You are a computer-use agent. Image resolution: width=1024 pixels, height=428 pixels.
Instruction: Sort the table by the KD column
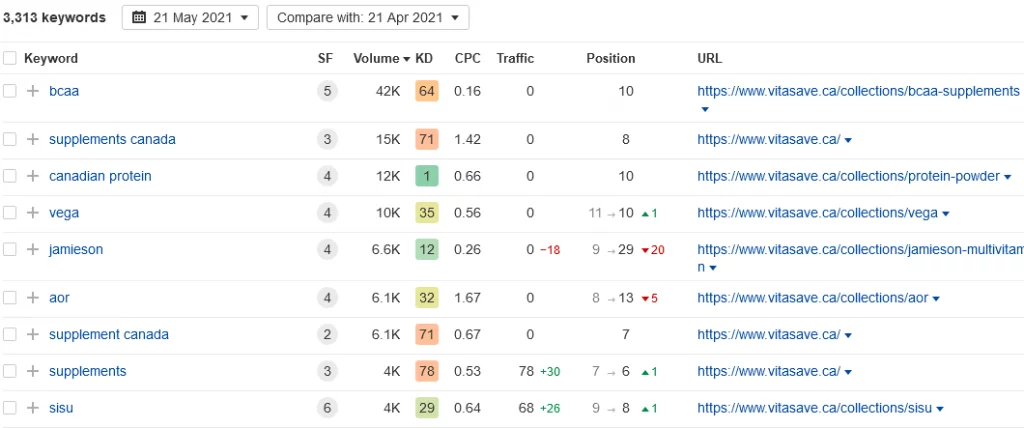pyautogui.click(x=424, y=58)
